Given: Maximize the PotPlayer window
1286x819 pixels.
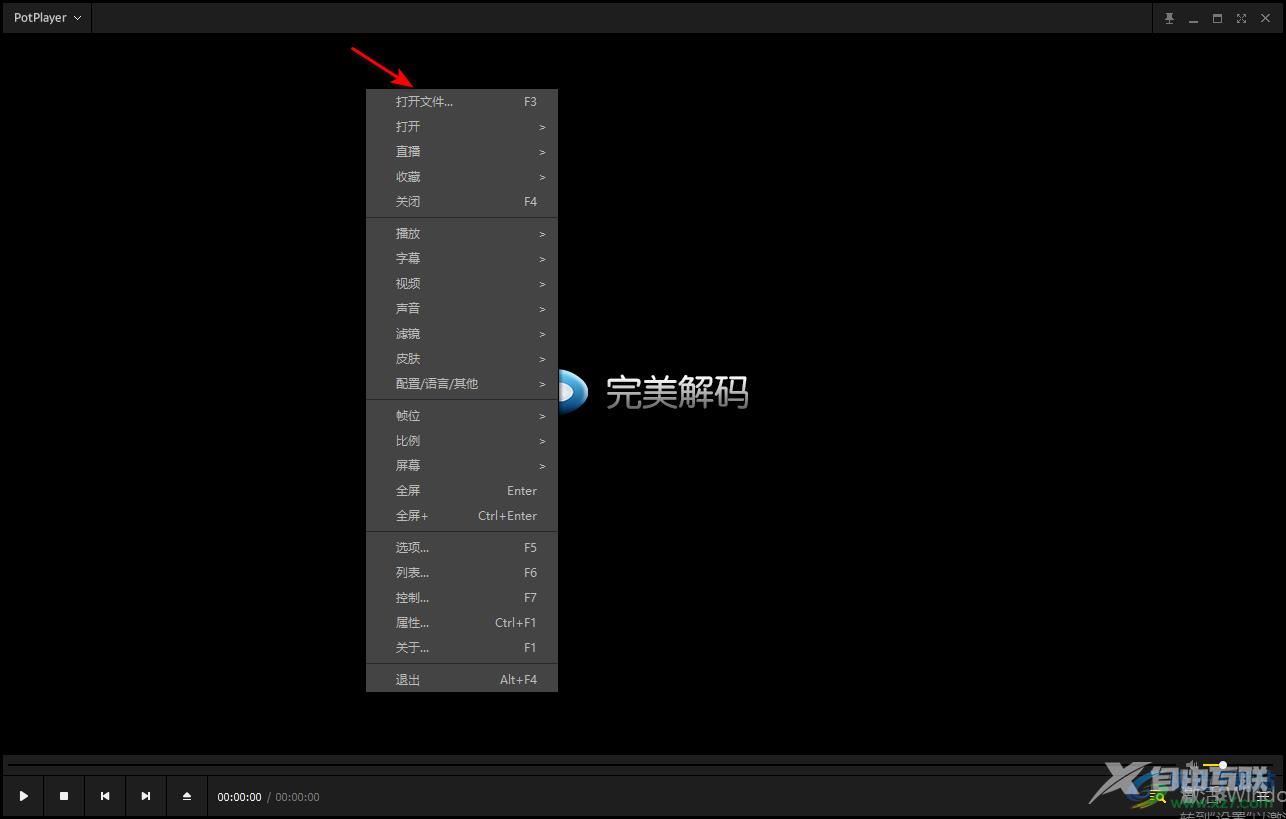Looking at the screenshot, I should 1217,18.
